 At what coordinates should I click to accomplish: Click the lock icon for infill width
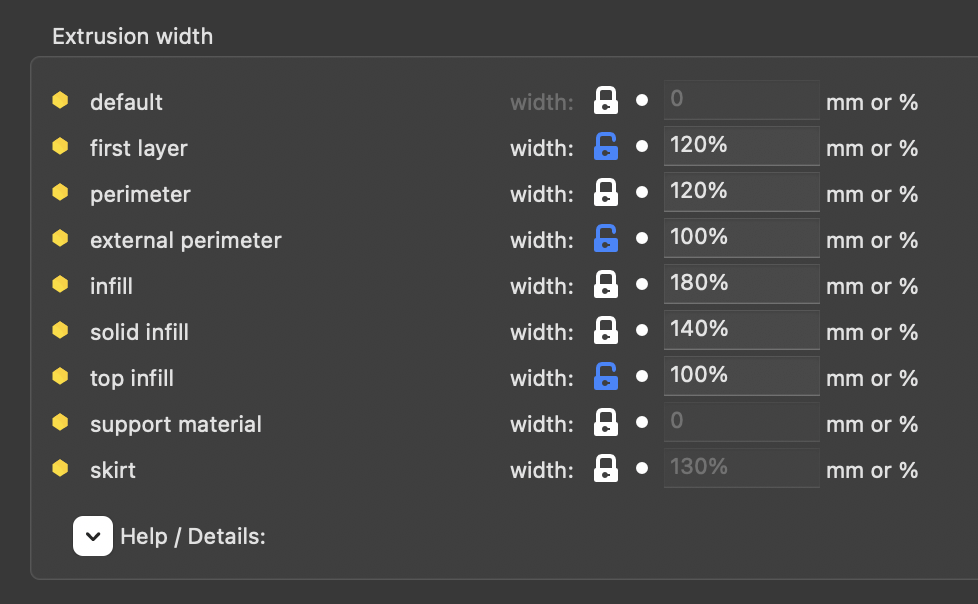[606, 285]
